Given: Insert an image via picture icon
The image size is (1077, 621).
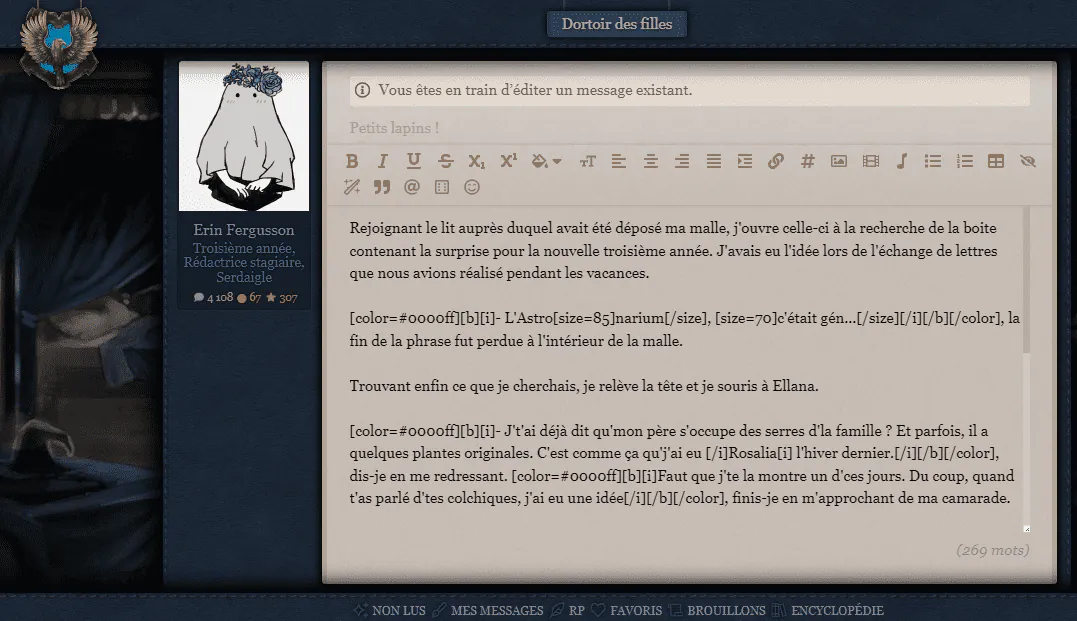Looking at the screenshot, I should [x=839, y=161].
